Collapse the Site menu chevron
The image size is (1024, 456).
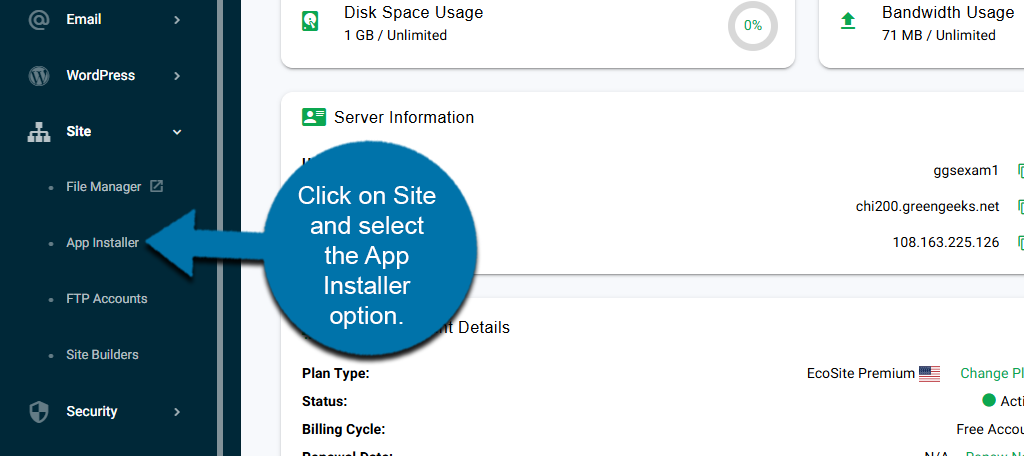(177, 131)
